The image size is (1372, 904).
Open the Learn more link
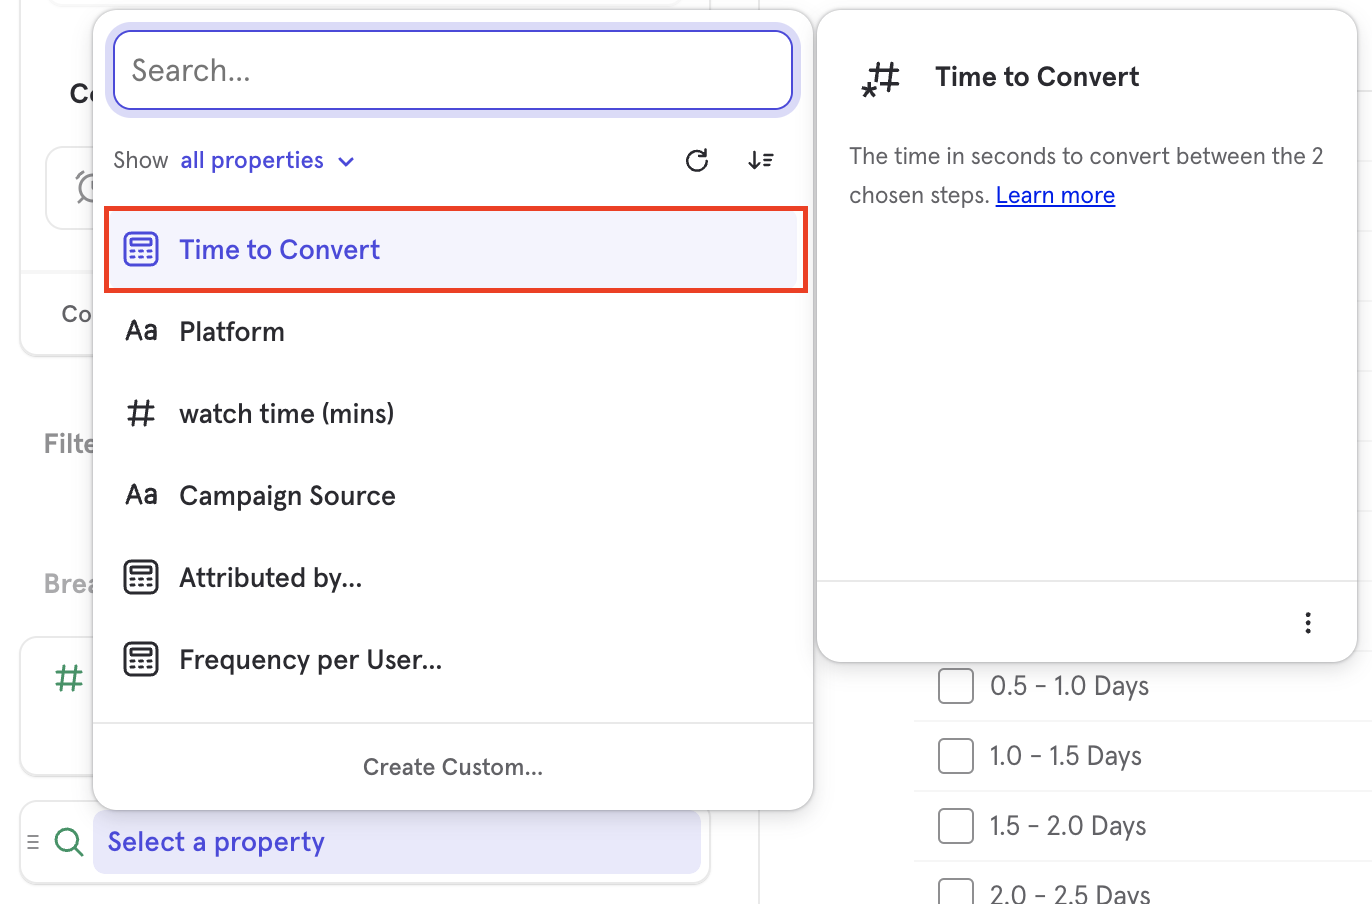[1054, 195]
